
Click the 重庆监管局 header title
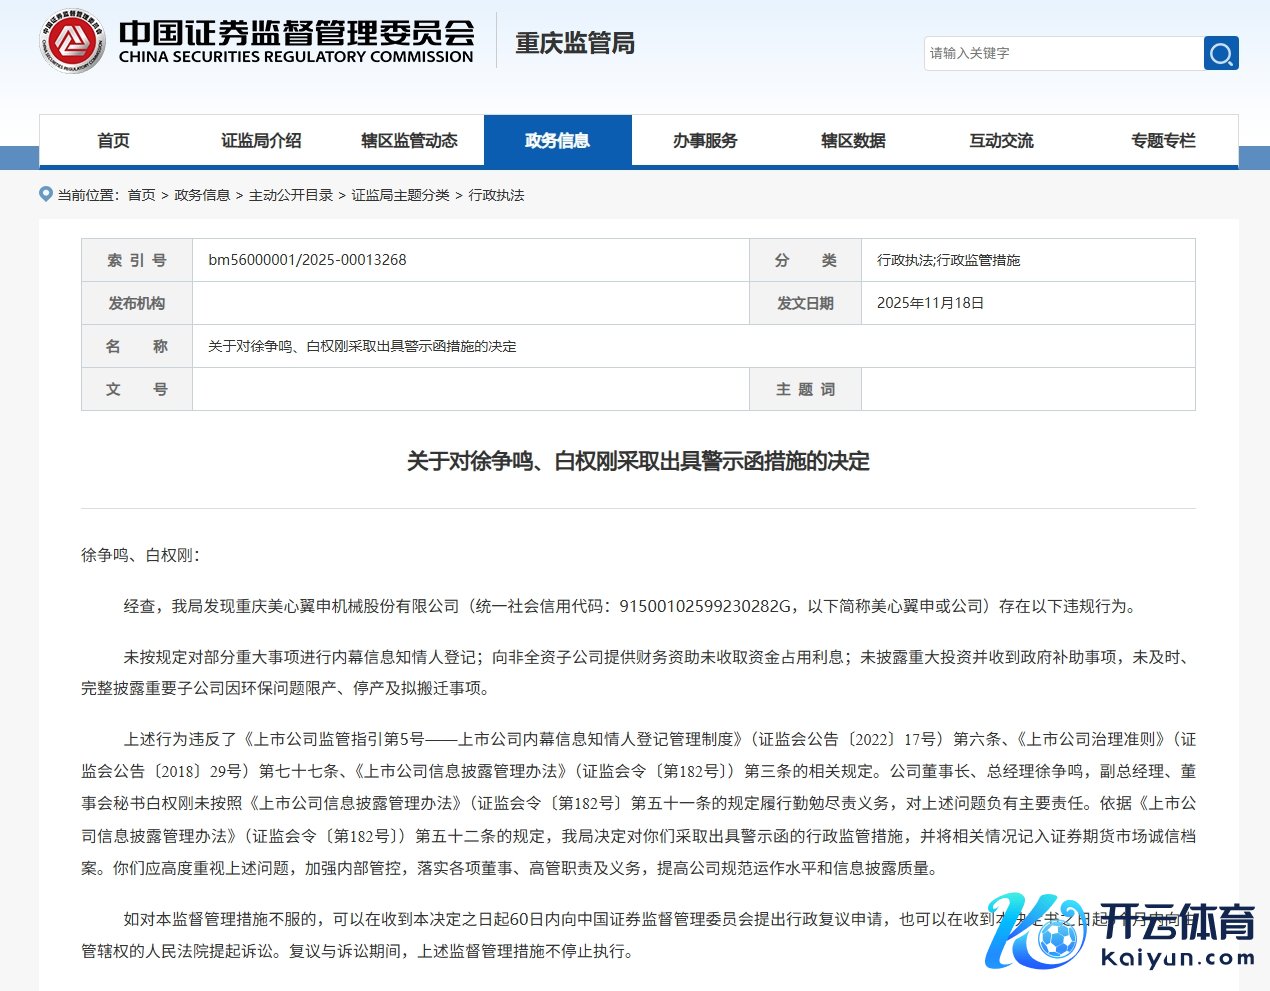click(x=575, y=43)
